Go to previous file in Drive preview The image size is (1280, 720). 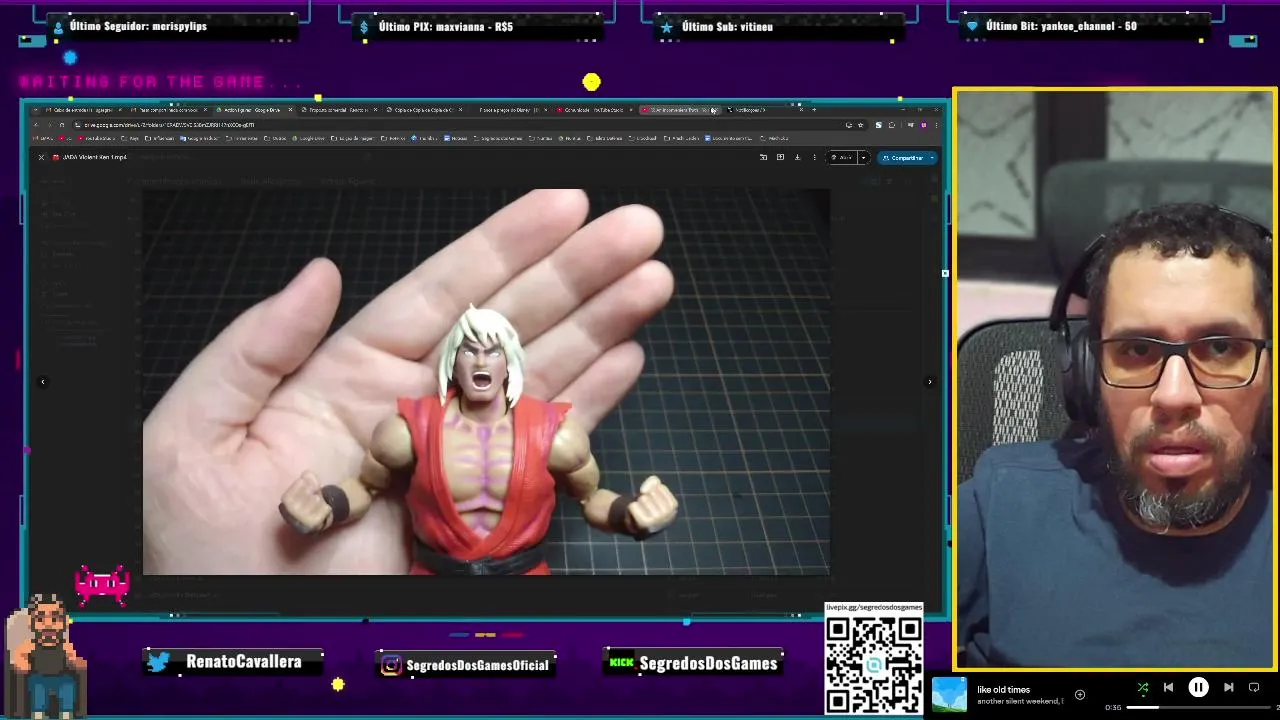point(42,381)
